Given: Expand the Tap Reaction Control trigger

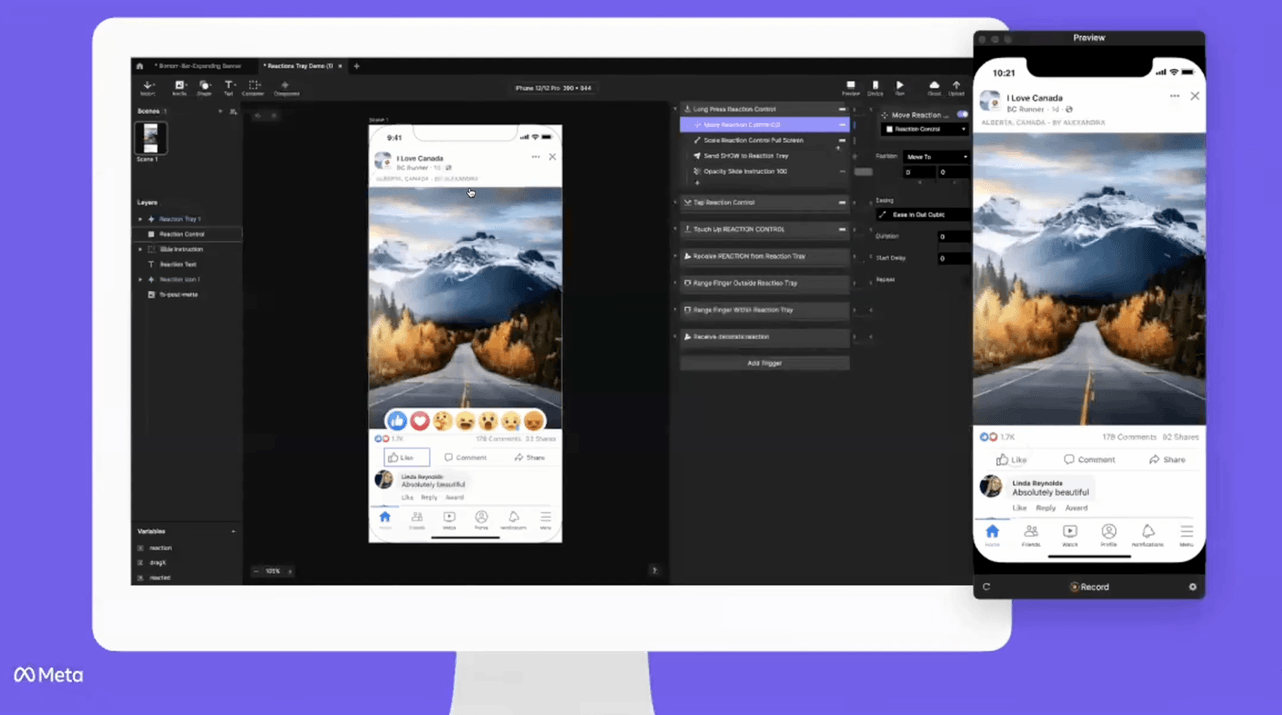Looking at the screenshot, I should click(675, 202).
